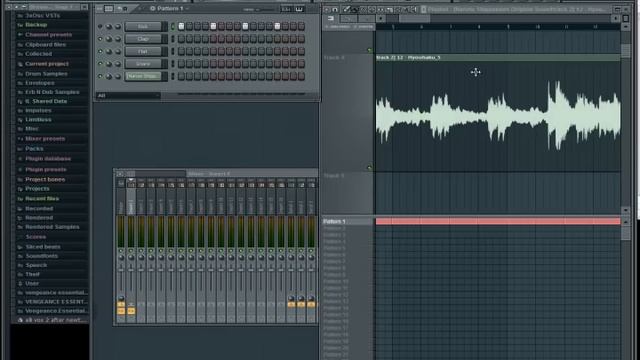This screenshot has width=640, height=360.
Task: Enable the fifth step of Snare row
Action: click(x=213, y=64)
